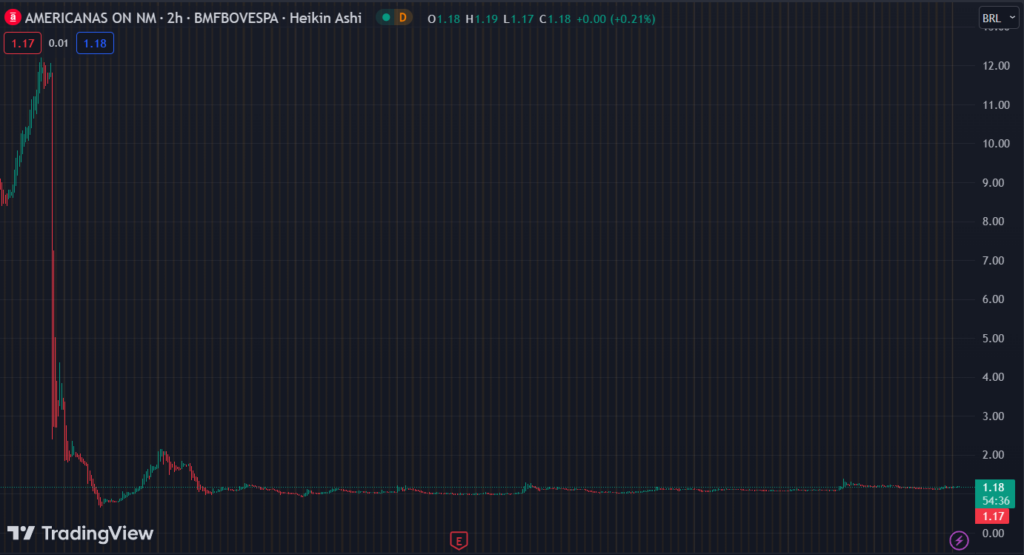Click the red 1.17 sell price button
The image size is (1024, 555).
(x=23, y=43)
